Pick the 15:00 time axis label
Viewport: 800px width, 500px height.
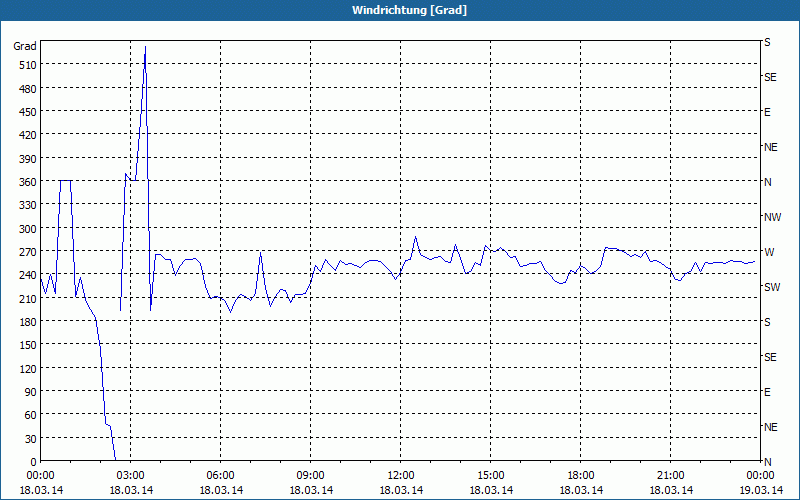491,476
